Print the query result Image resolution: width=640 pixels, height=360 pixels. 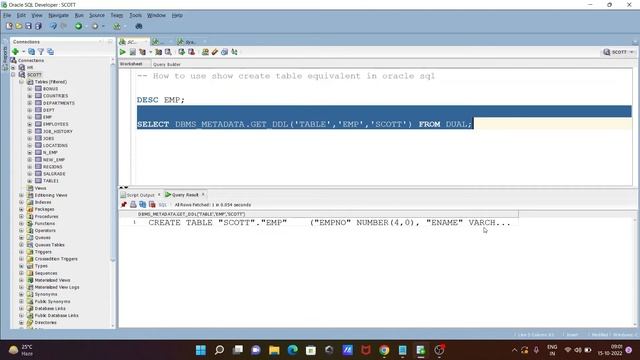(133, 204)
